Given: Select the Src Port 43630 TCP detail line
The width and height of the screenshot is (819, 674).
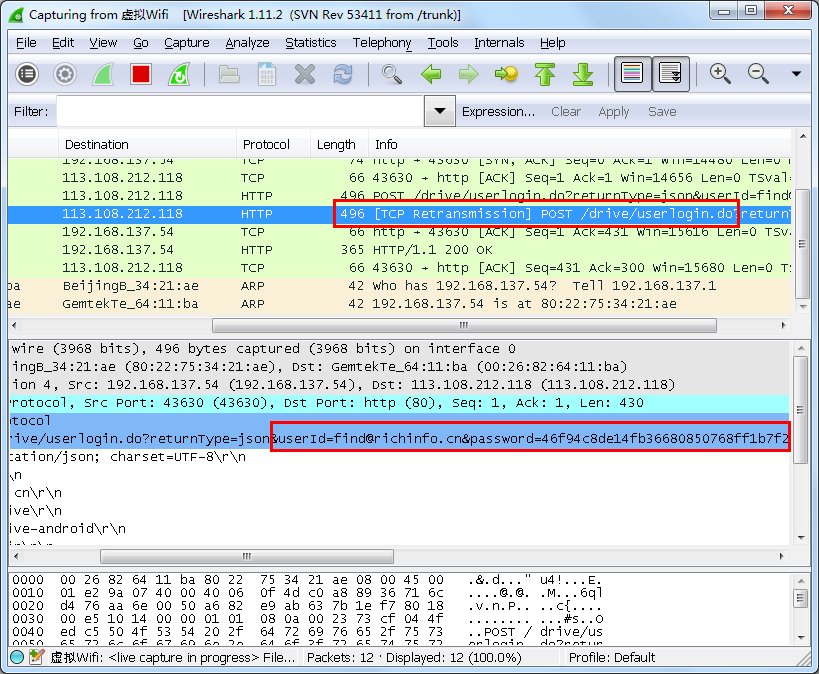Looking at the screenshot, I should point(399,403).
